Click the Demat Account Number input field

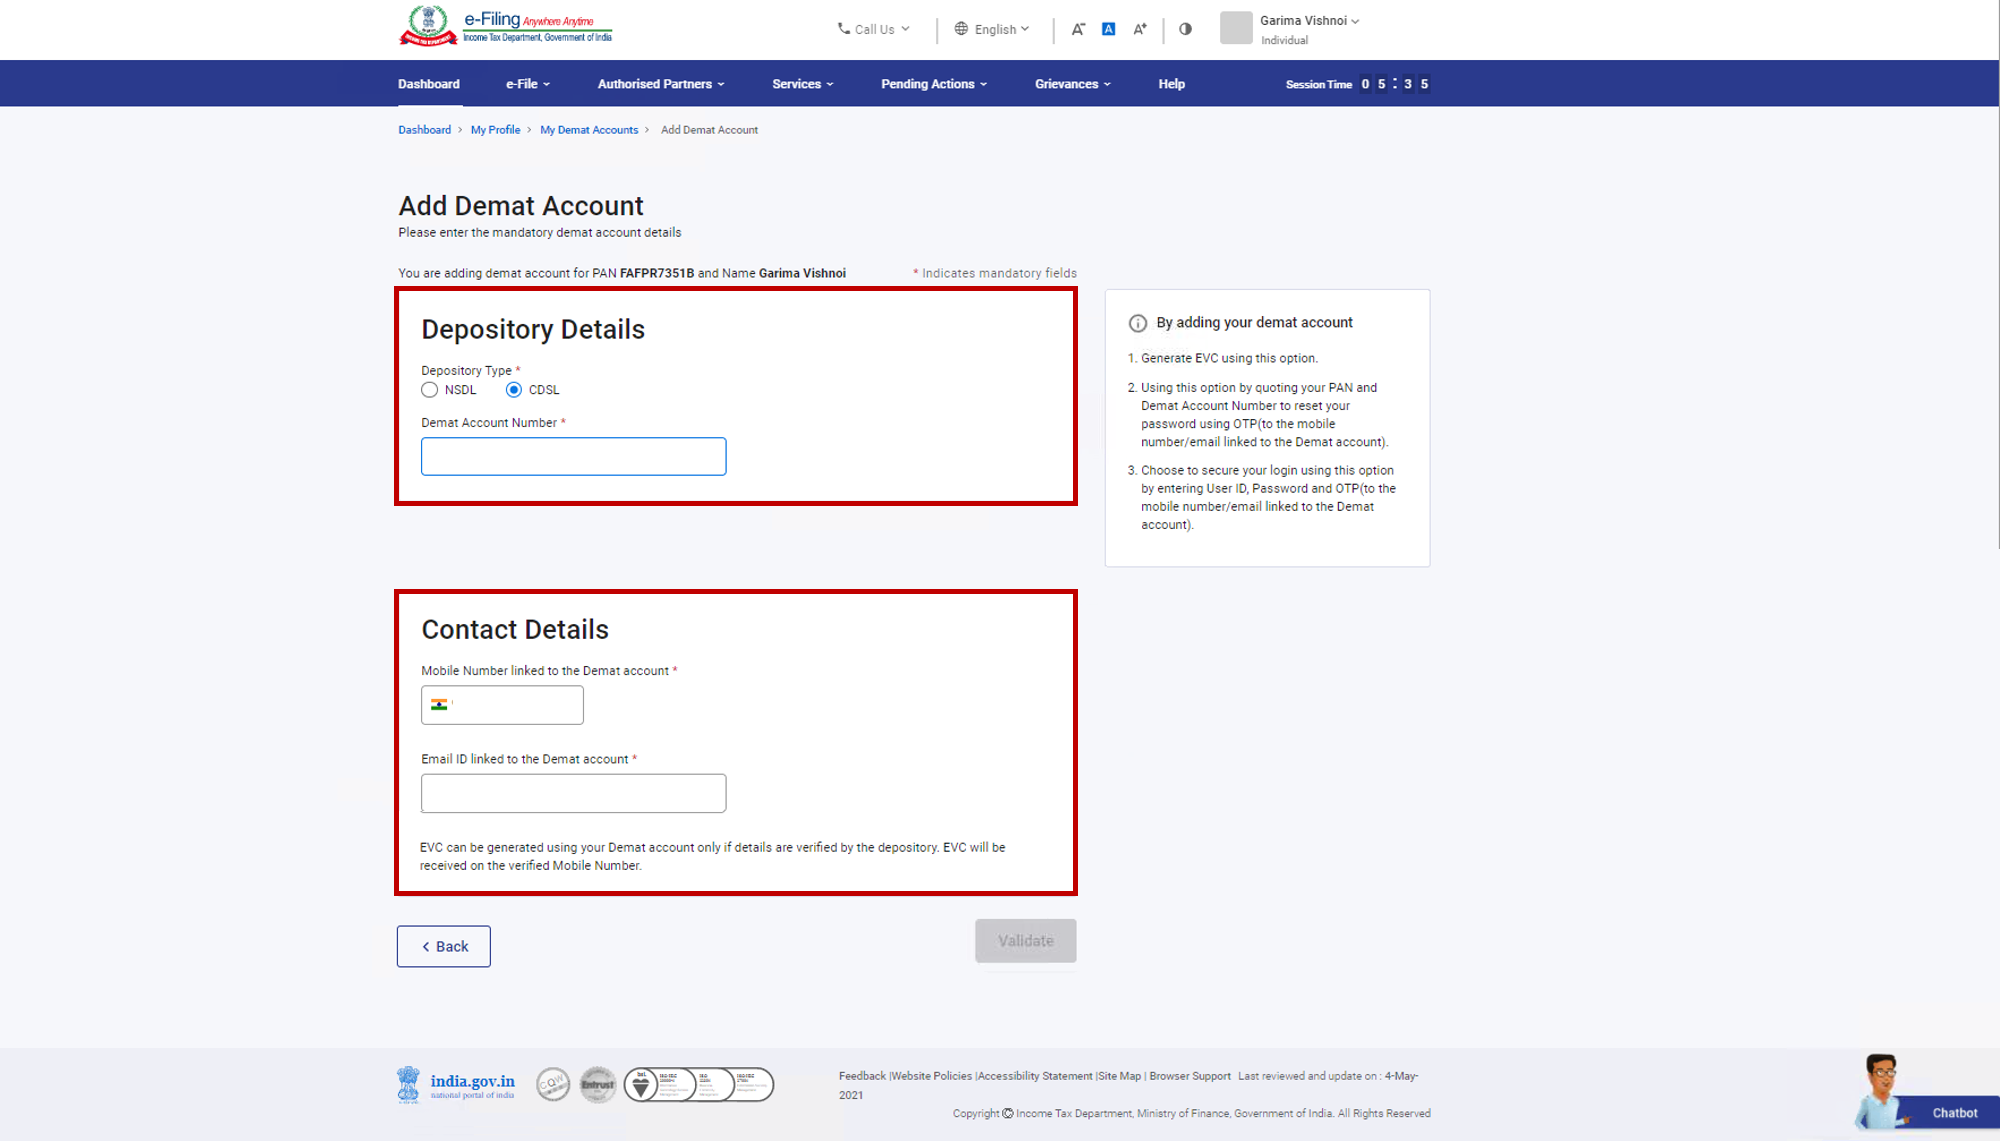[x=573, y=456]
